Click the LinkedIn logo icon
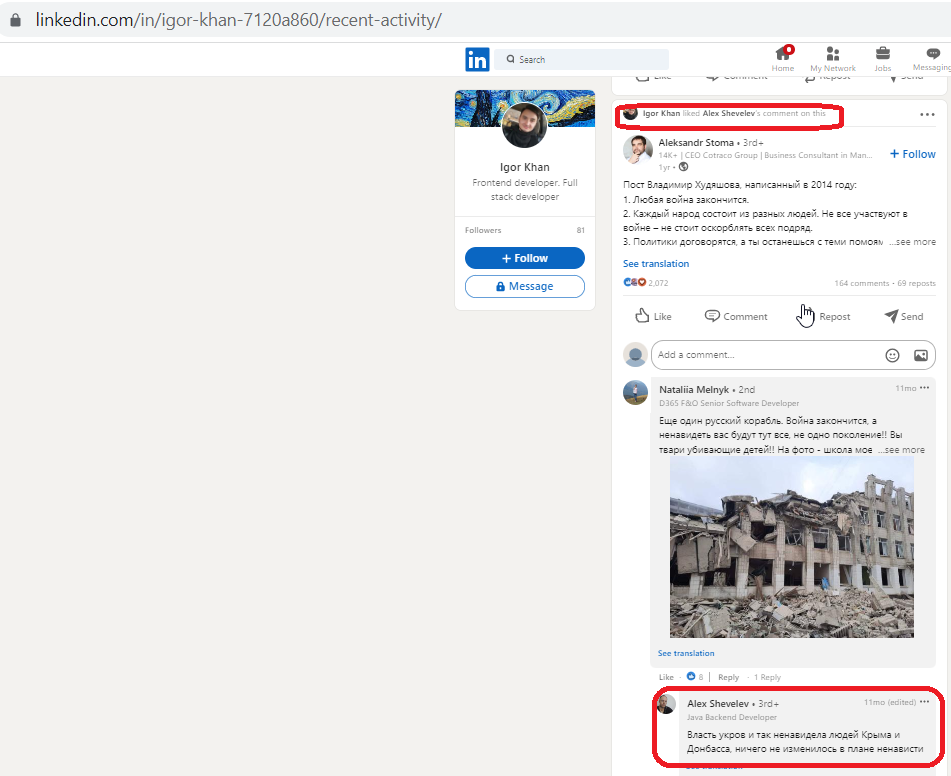This screenshot has height=776, width=951. (477, 59)
